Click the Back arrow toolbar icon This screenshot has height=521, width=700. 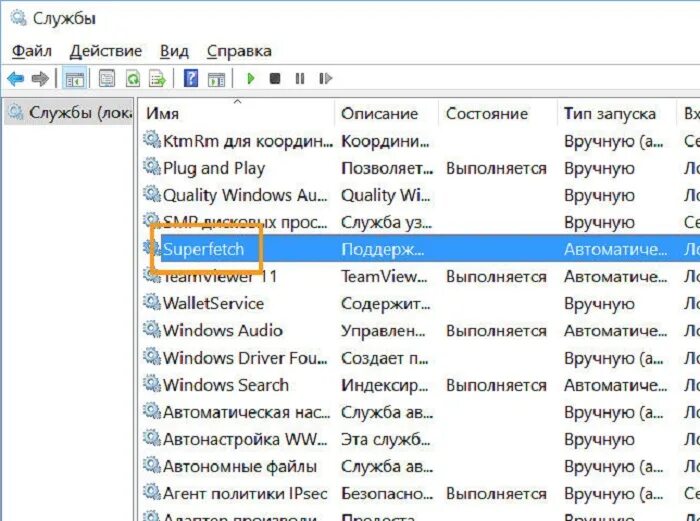(16, 79)
